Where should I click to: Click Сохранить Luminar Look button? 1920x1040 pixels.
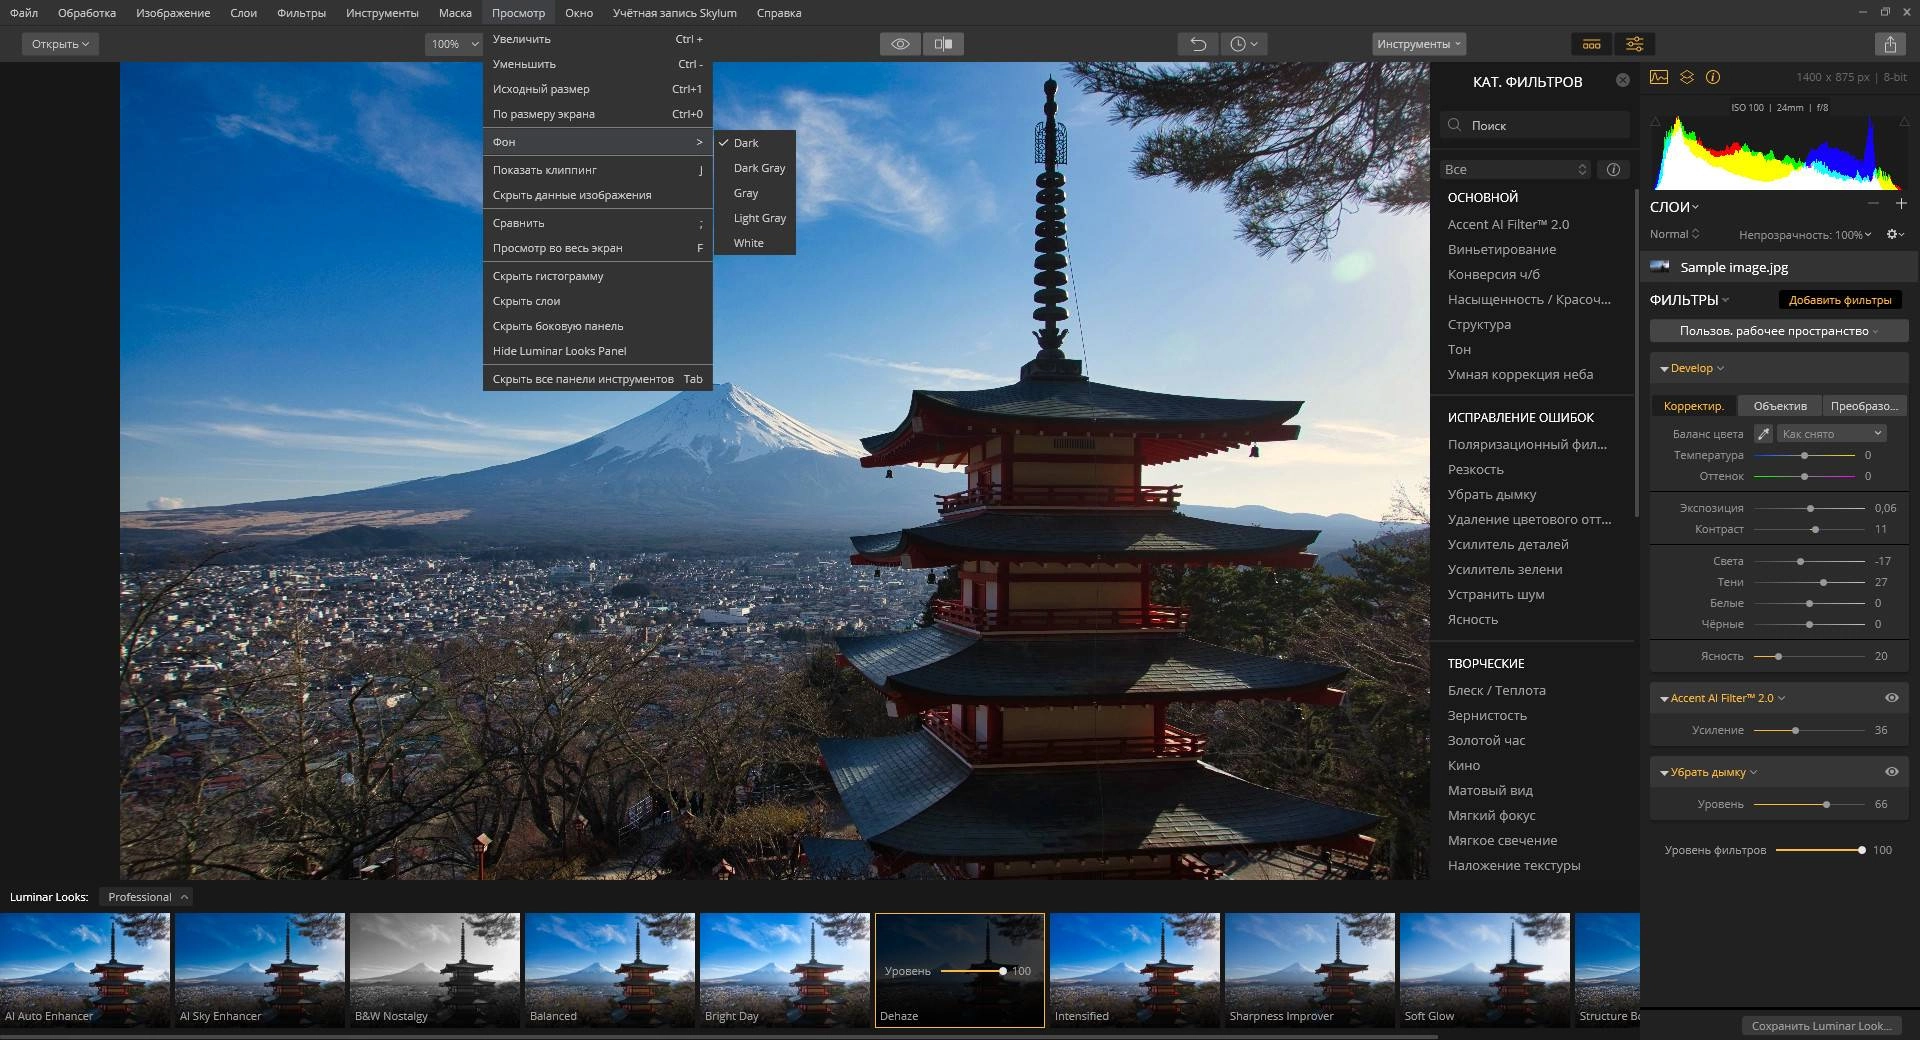point(1822,1026)
